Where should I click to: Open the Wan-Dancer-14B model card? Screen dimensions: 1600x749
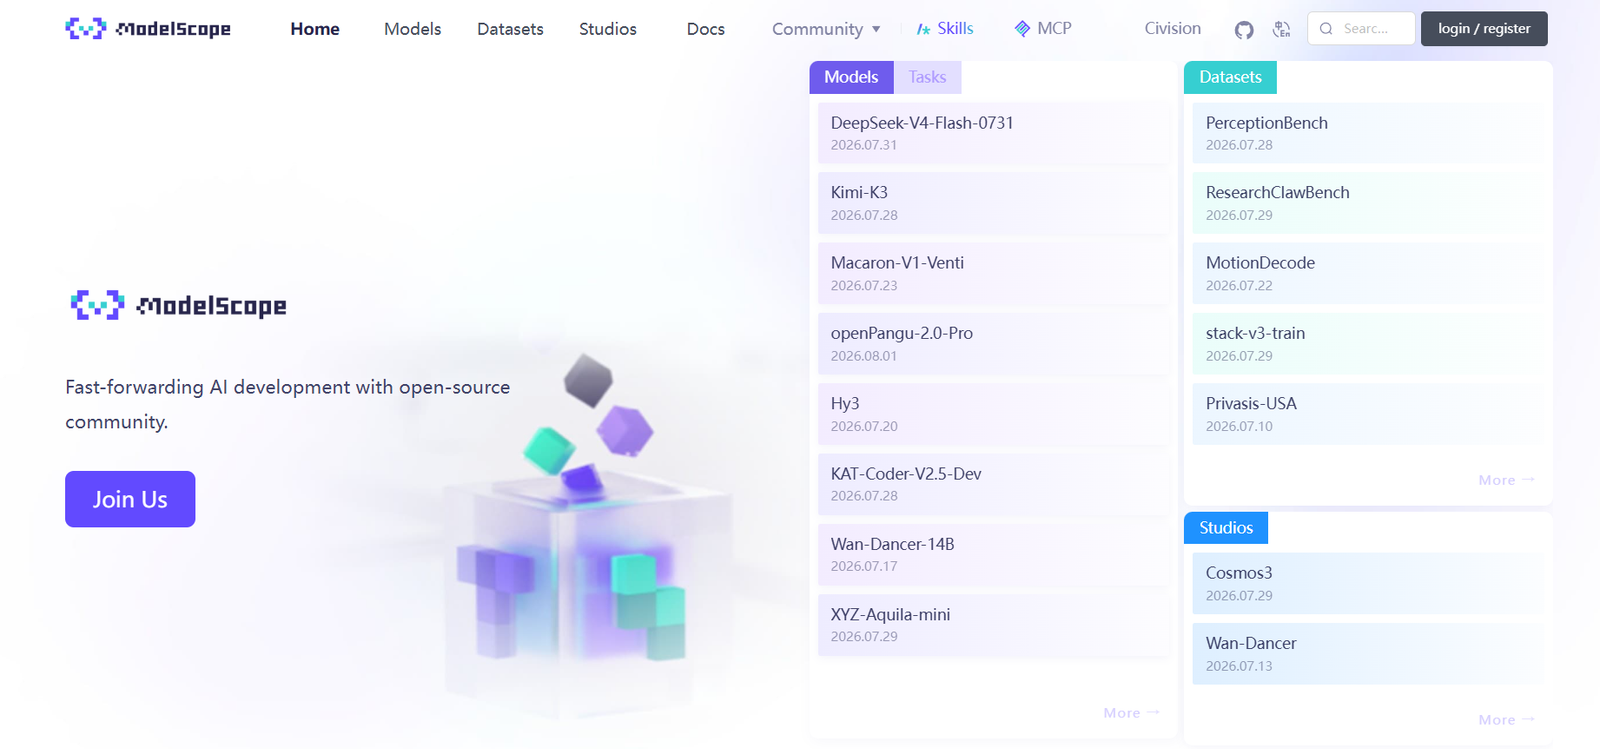(x=993, y=555)
